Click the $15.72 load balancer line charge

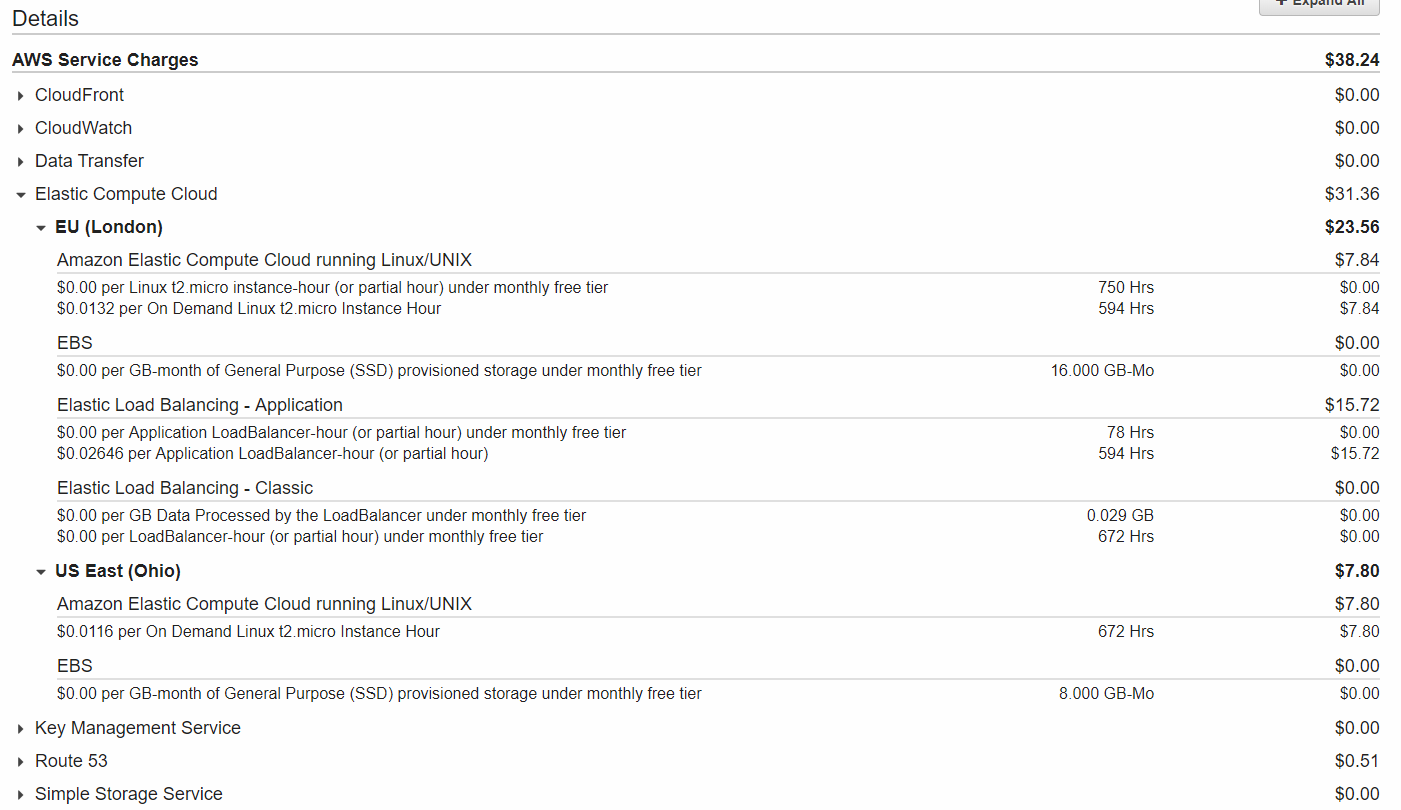pyautogui.click(x=1355, y=454)
